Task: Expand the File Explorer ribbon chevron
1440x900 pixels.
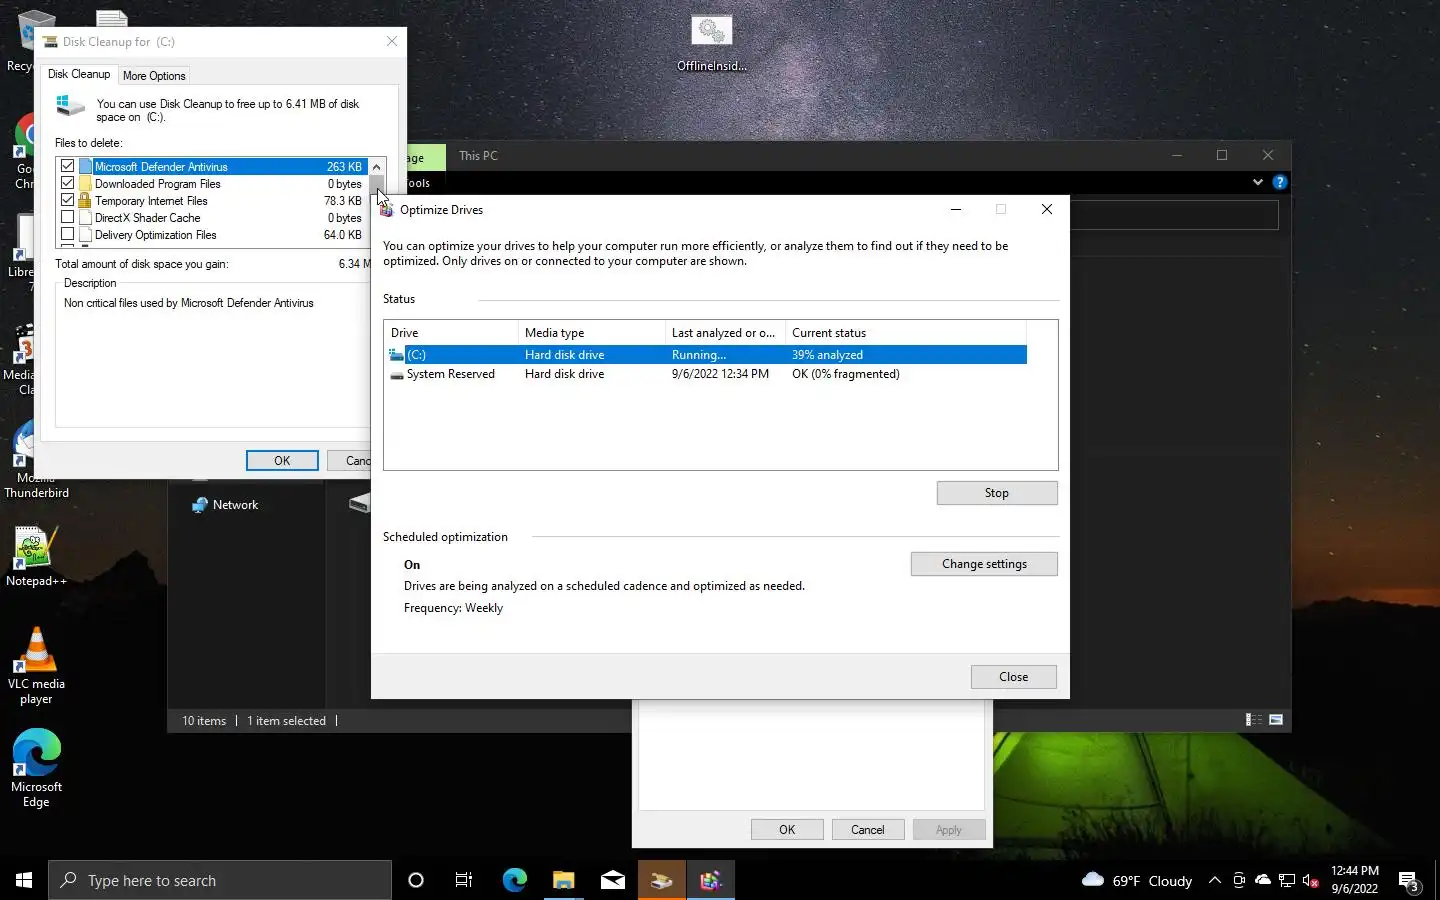Action: (x=1257, y=182)
